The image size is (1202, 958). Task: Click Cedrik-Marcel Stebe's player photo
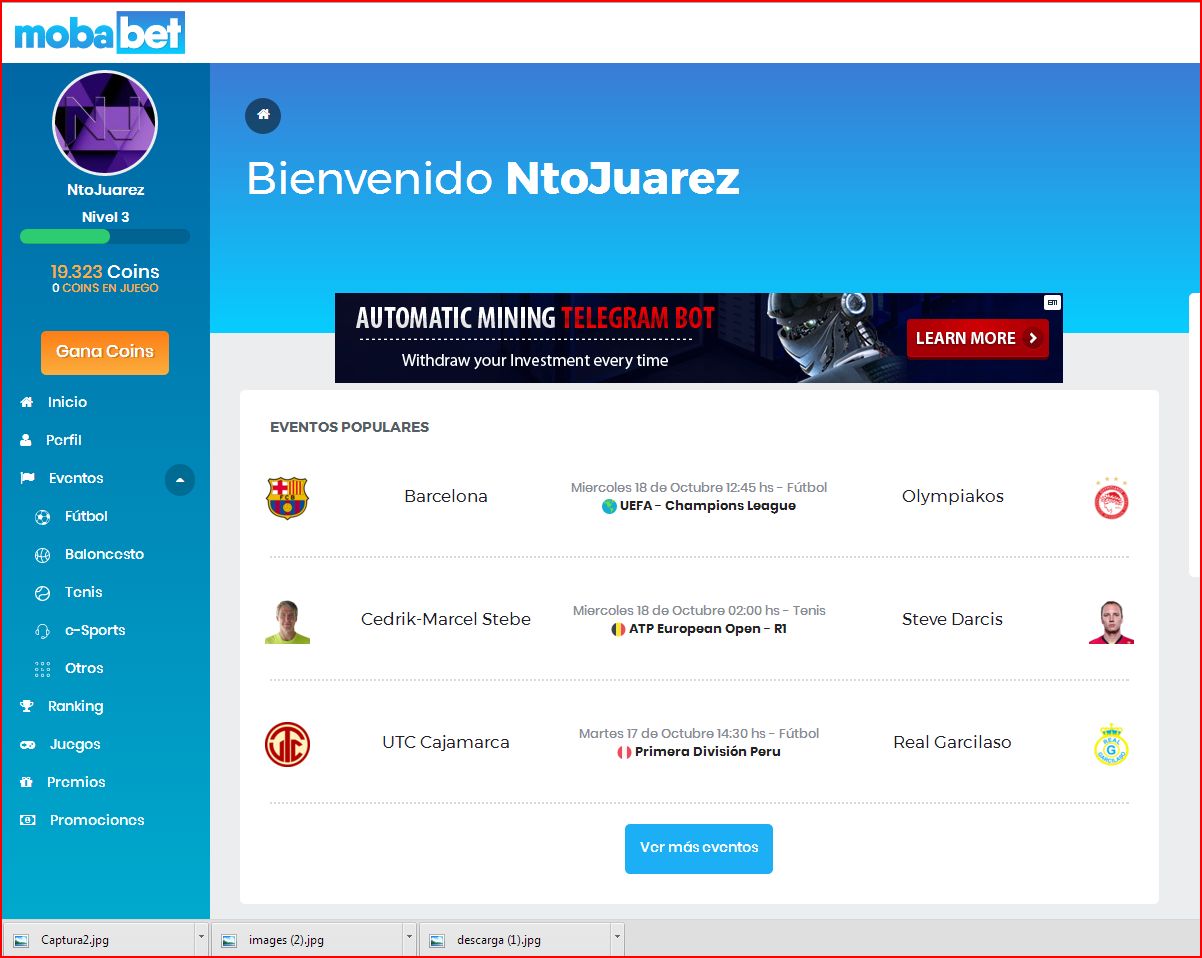click(x=287, y=622)
